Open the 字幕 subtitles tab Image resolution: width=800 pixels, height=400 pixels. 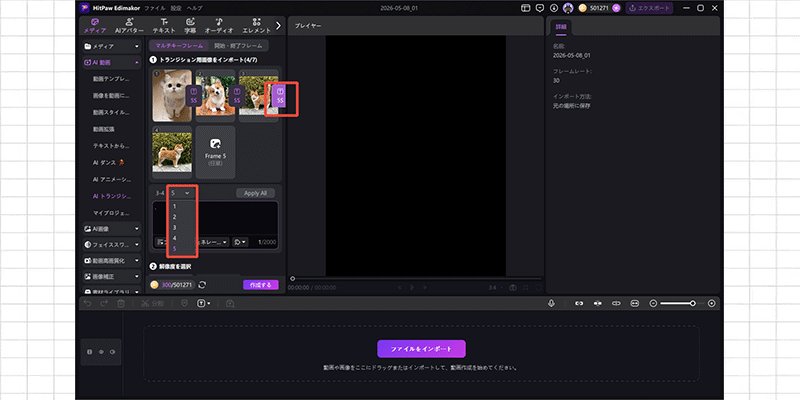coord(190,26)
